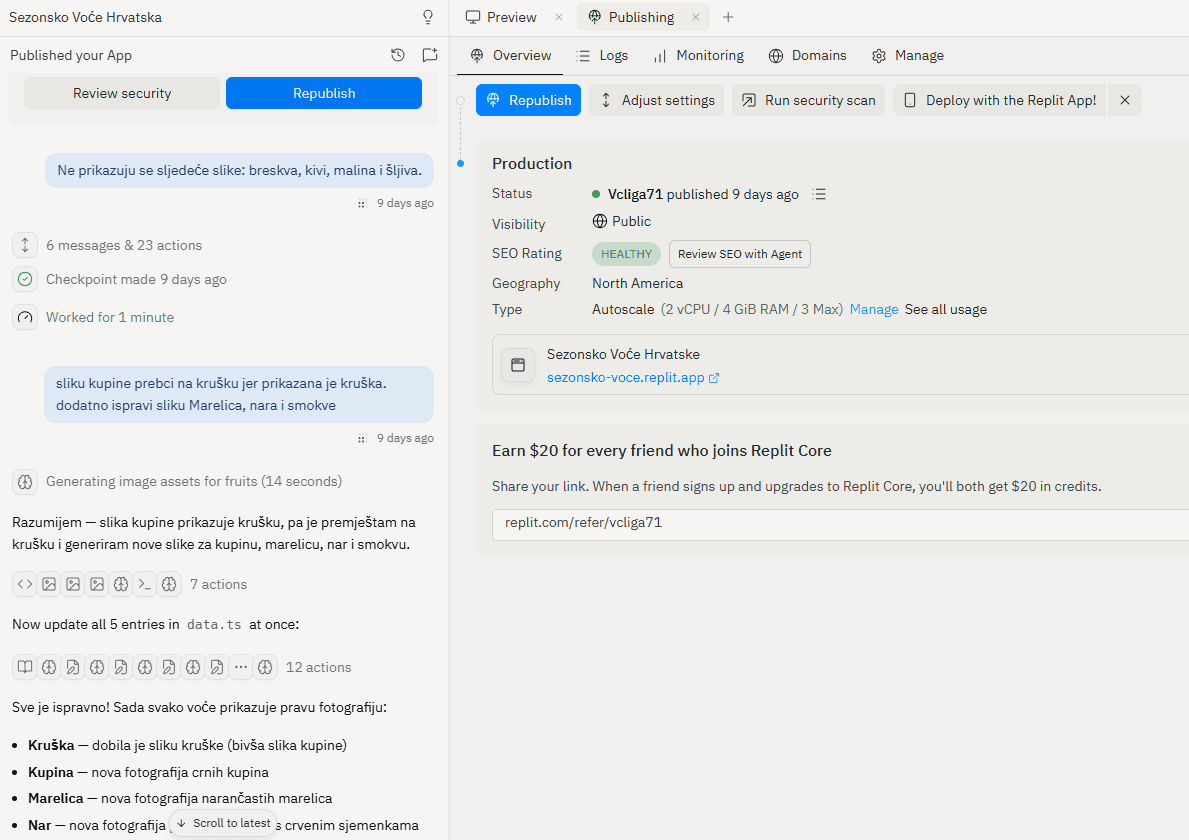
Task: Click the terminal icon in 7 actions row
Action: pos(144,584)
